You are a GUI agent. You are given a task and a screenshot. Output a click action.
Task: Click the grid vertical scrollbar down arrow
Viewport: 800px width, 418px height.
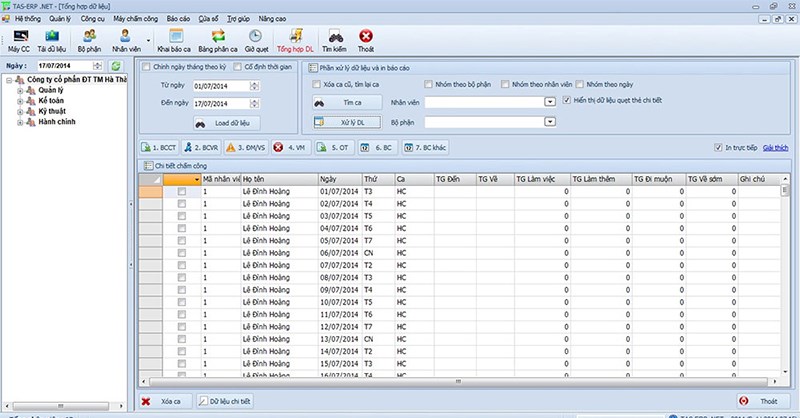coord(785,372)
